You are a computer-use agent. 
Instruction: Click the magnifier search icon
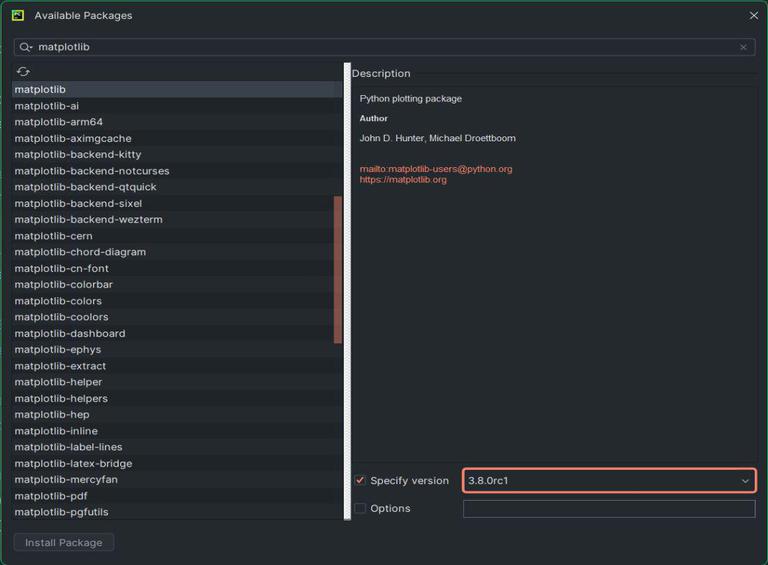coord(26,47)
